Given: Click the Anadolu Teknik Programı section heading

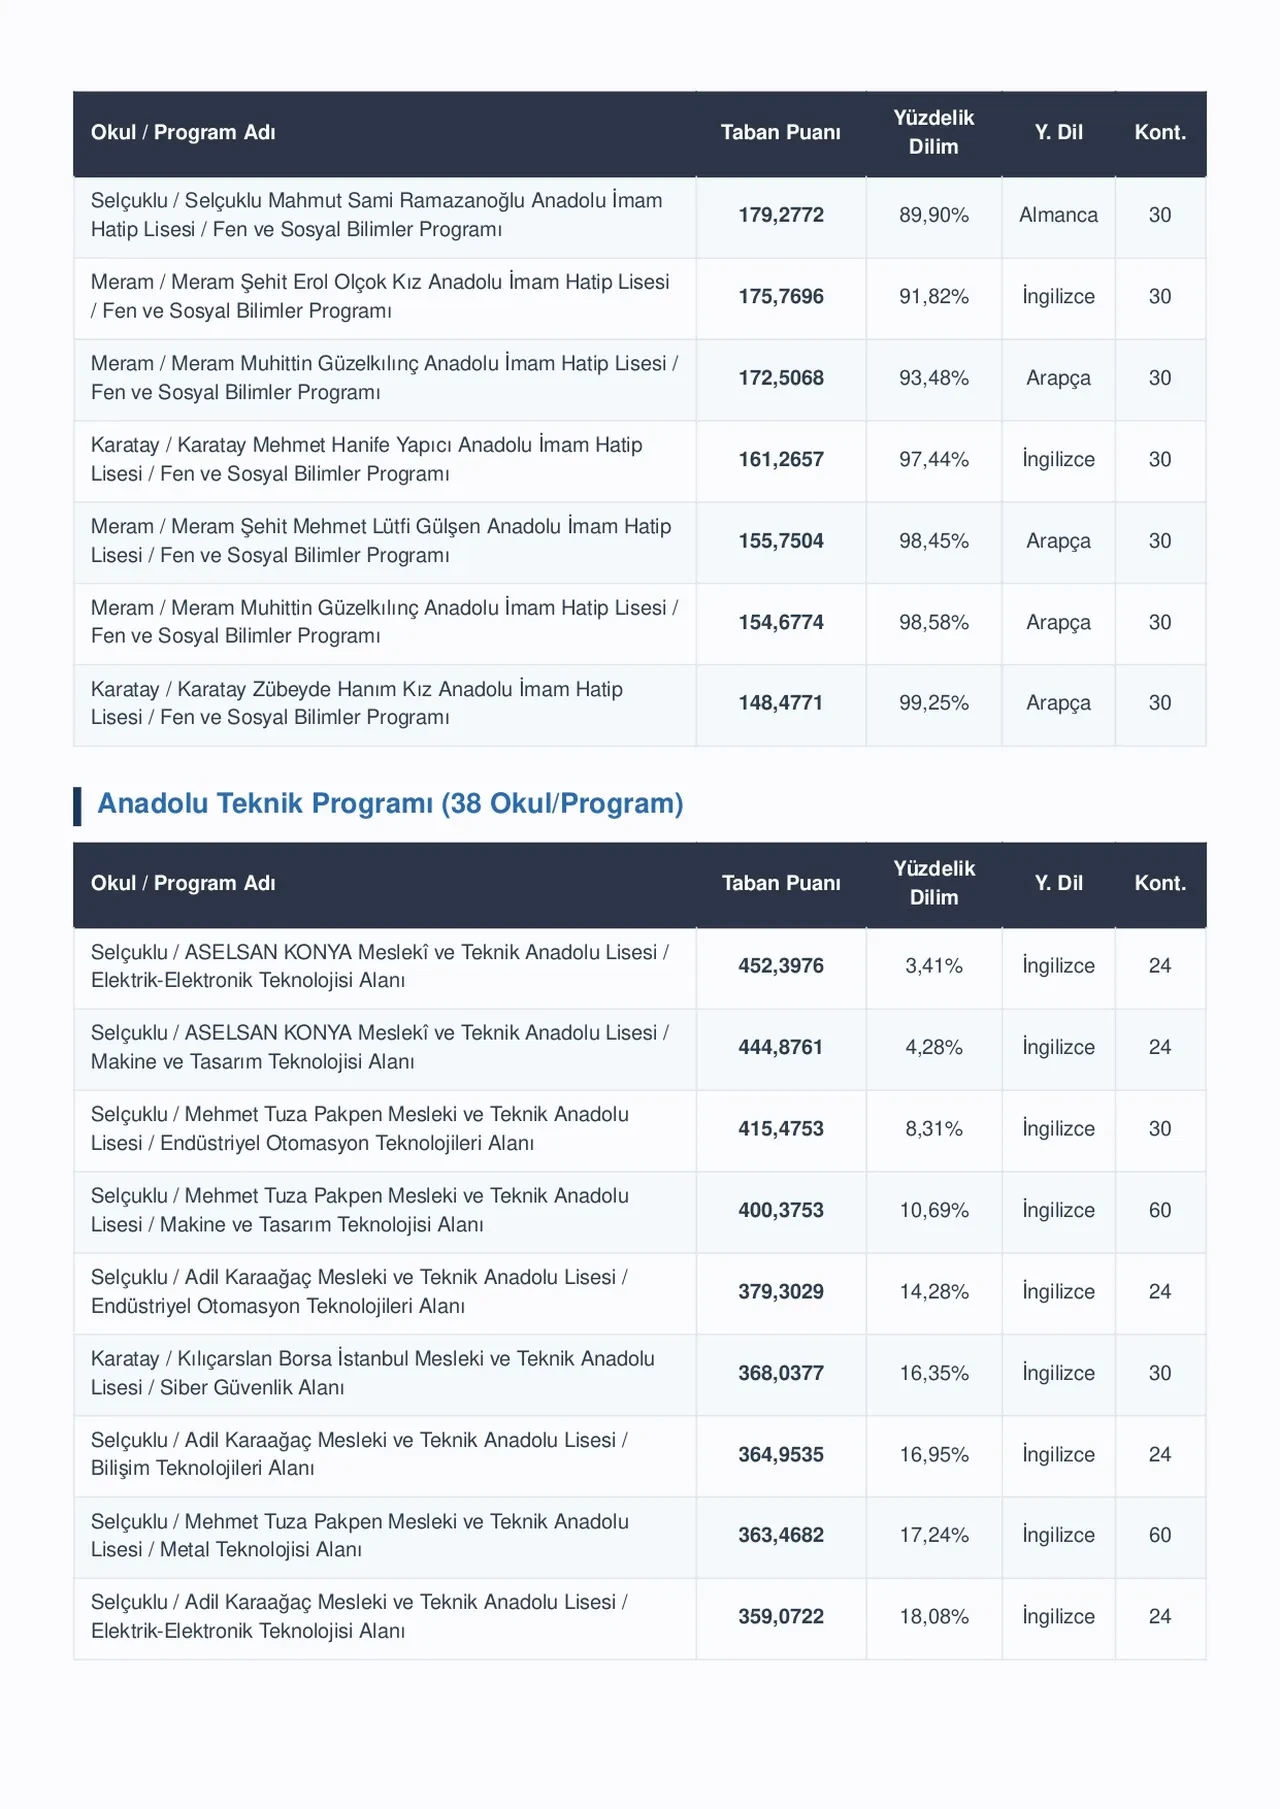Looking at the screenshot, I should pyautogui.click(x=390, y=804).
